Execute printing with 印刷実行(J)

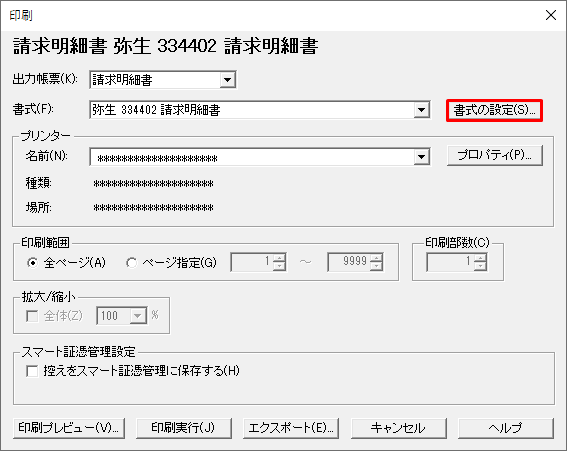pyautogui.click(x=184, y=428)
